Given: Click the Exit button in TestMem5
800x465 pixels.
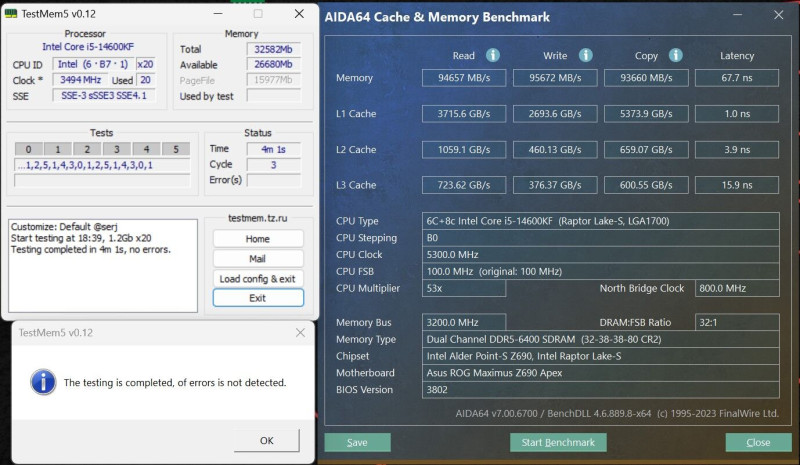Looking at the screenshot, I should (258, 298).
